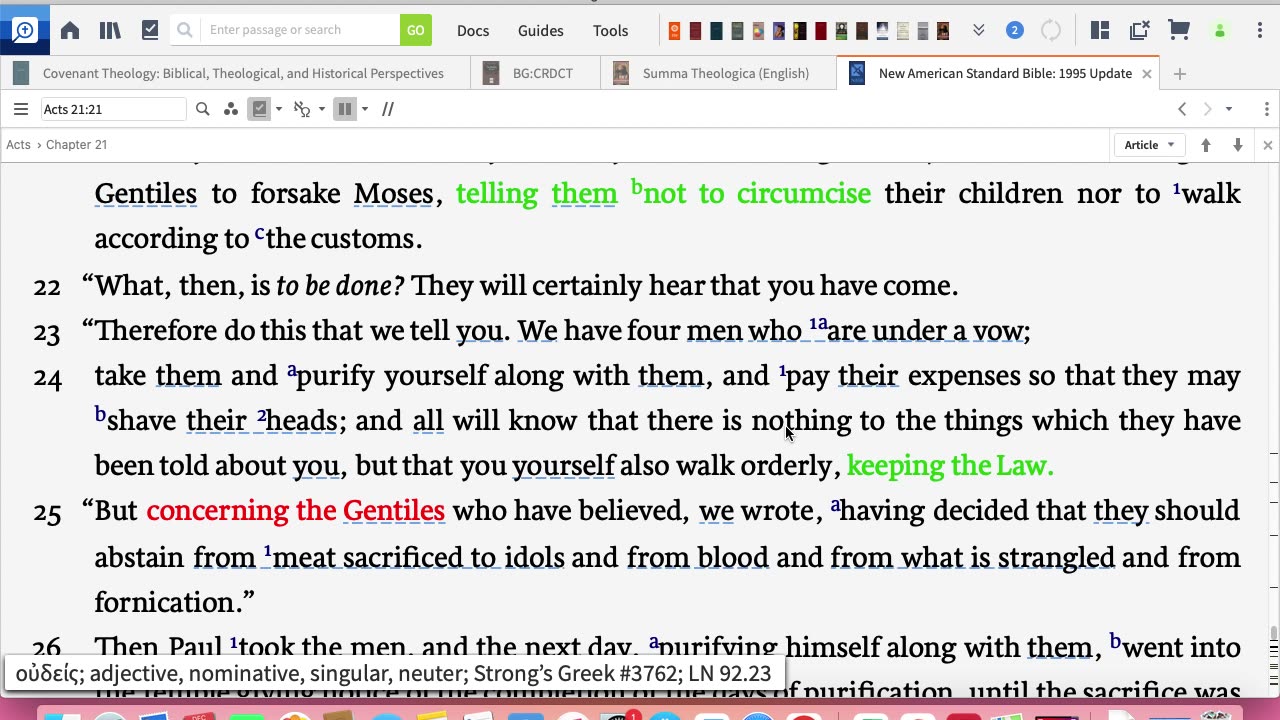The image size is (1280, 720).
Task: Open the Docs menu
Action: pos(473,31)
